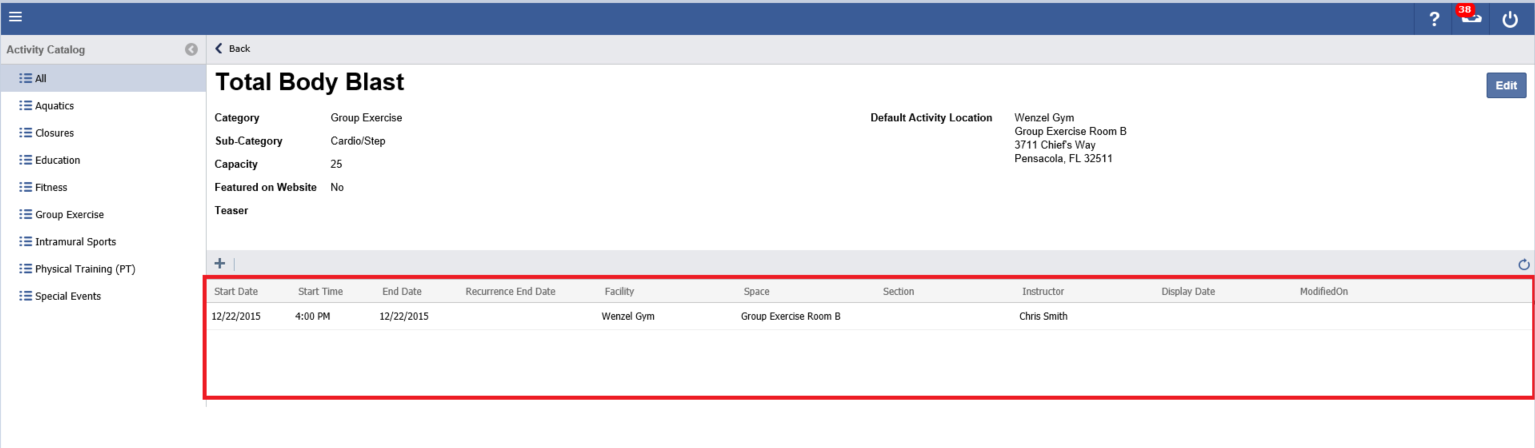This screenshot has height=448, width=1535.
Task: Sort by Instructor column header
Action: 1042,291
